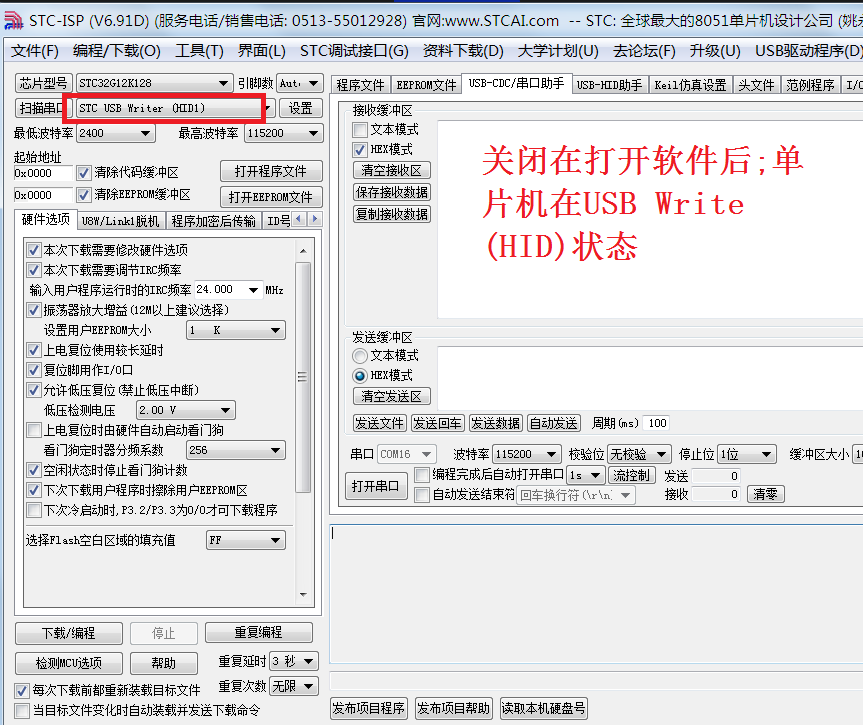
Task: Open the 资料下载(D) menu
Action: coord(463,51)
